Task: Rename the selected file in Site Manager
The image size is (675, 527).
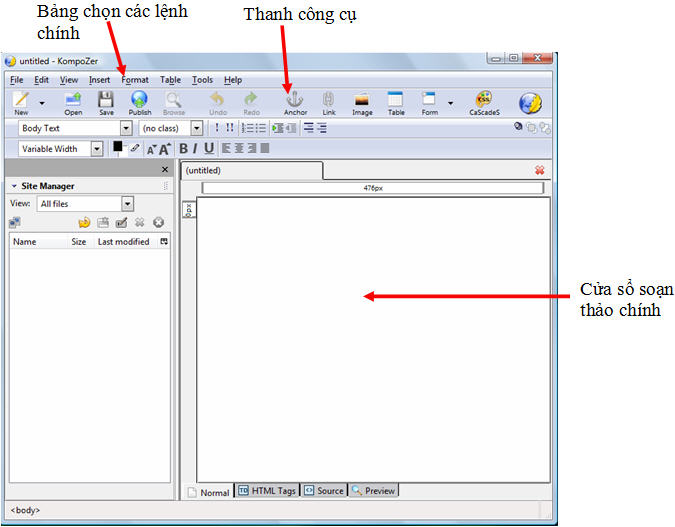Action: tap(121, 223)
